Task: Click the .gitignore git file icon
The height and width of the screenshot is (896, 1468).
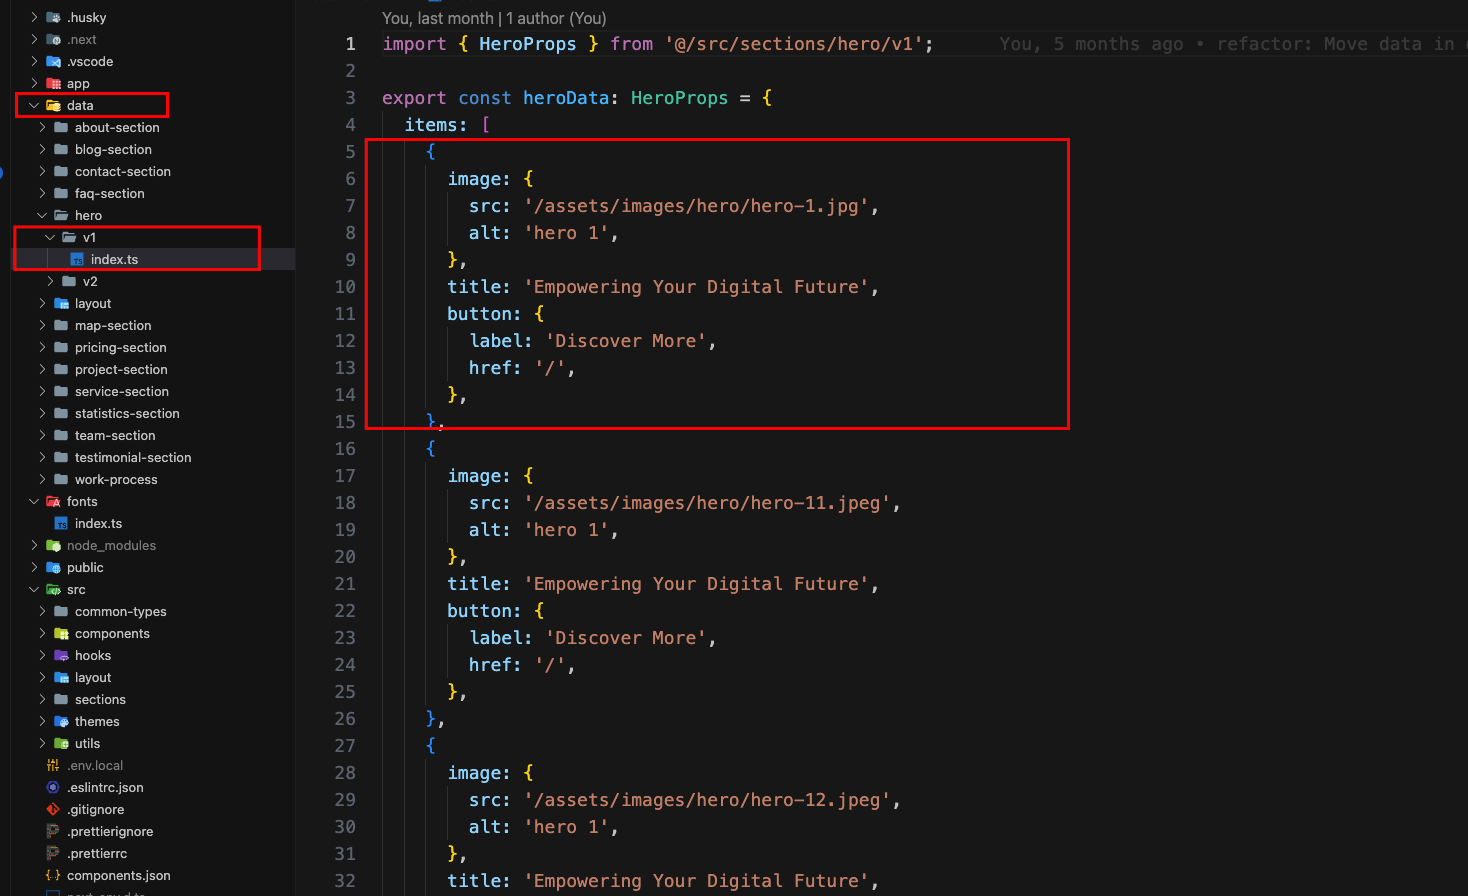Action: pos(53,810)
